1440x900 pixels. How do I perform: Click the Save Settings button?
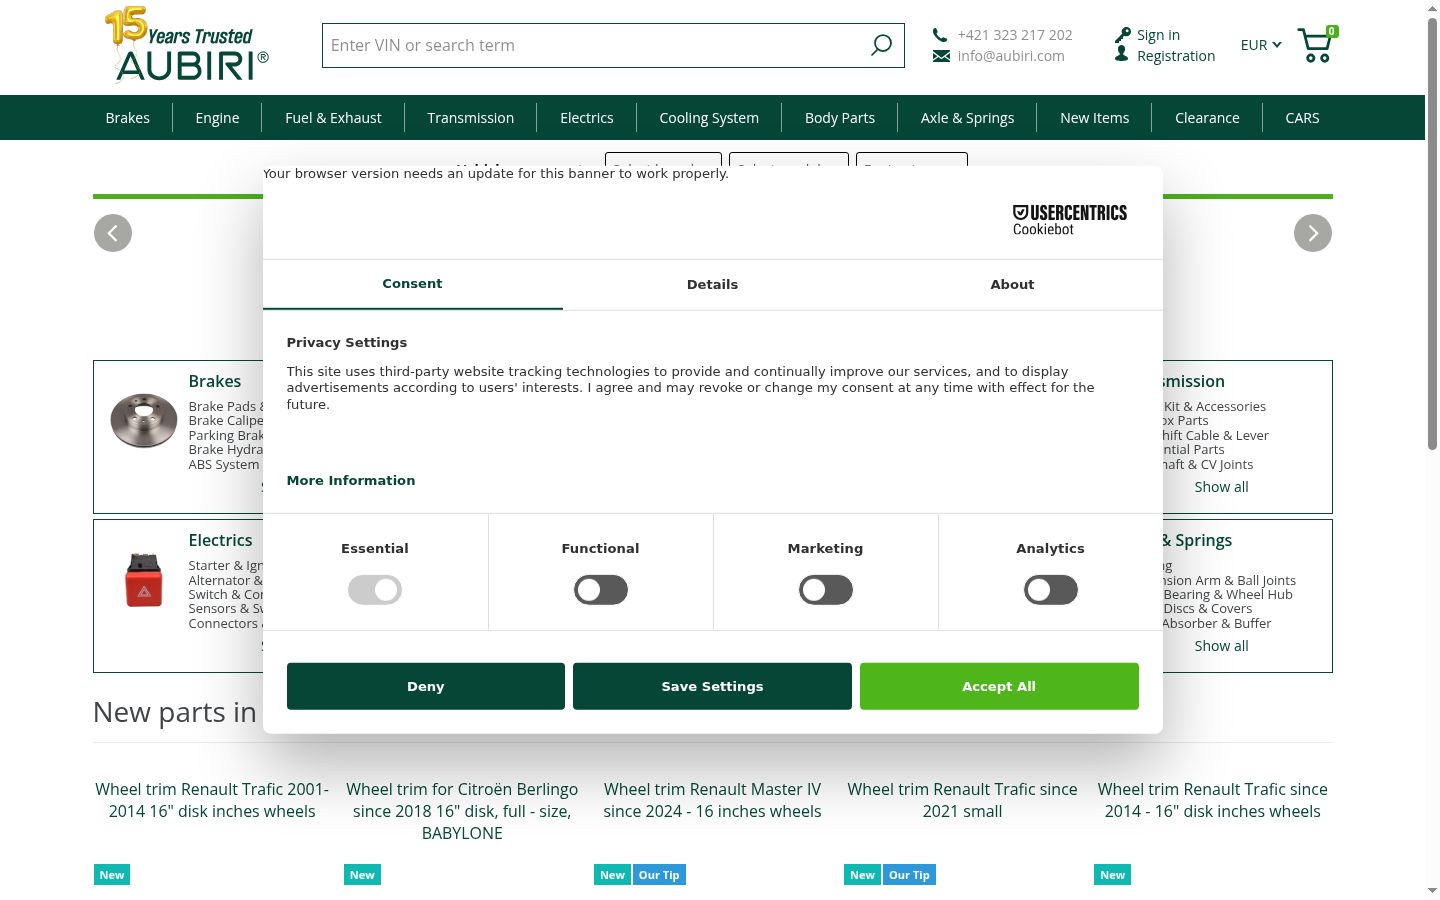[712, 686]
